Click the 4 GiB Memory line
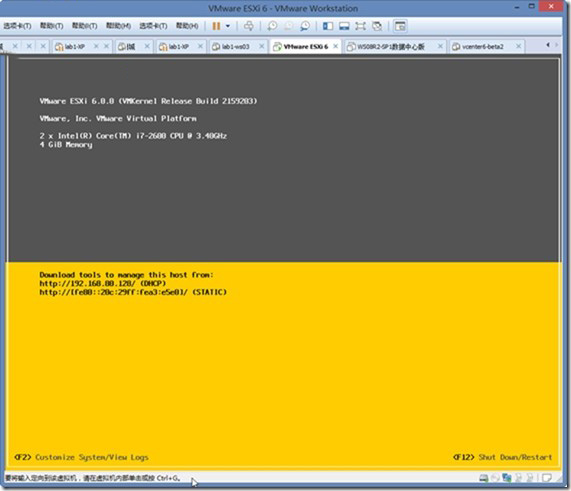This screenshot has width=571, height=491. point(66,145)
